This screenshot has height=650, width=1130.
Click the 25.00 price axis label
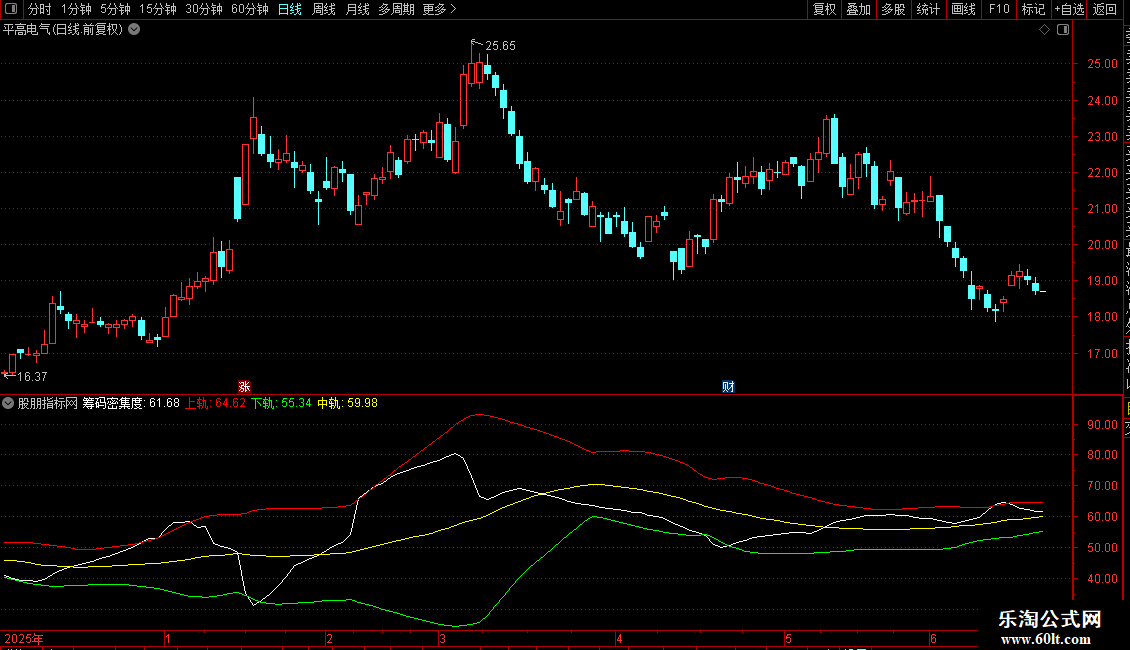pos(1102,64)
